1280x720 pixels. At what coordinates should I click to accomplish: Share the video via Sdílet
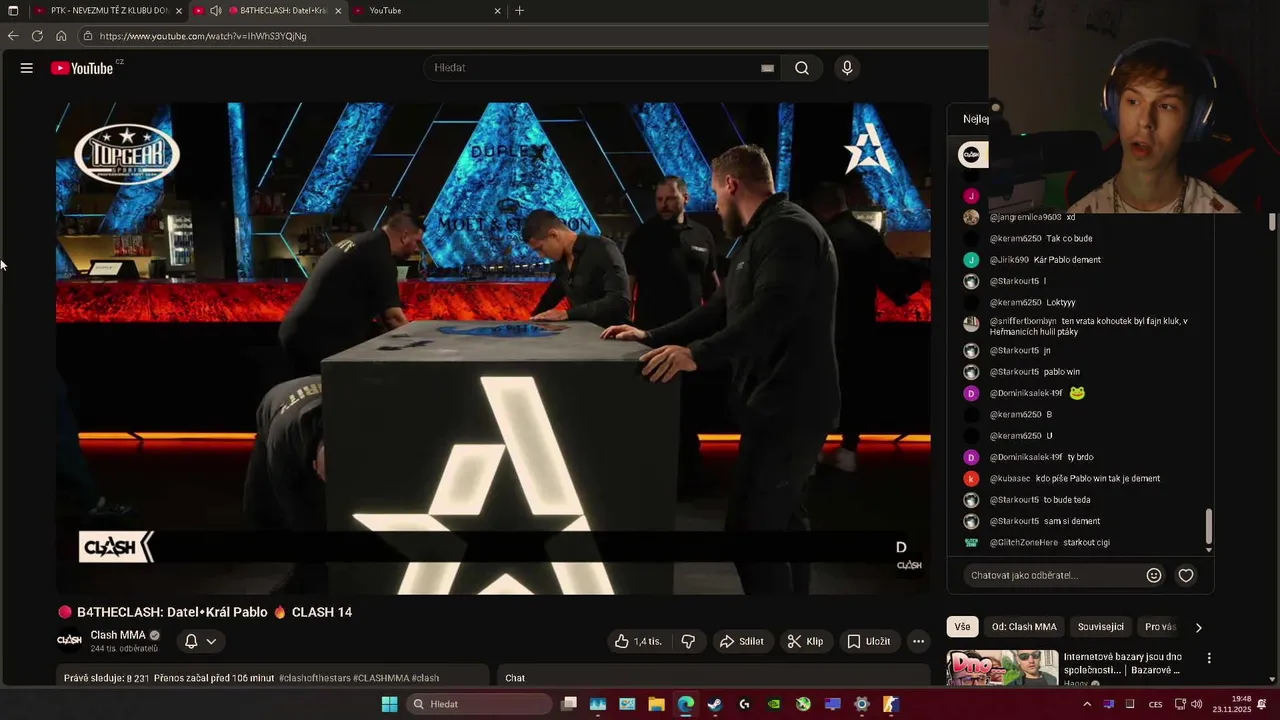[x=742, y=641]
